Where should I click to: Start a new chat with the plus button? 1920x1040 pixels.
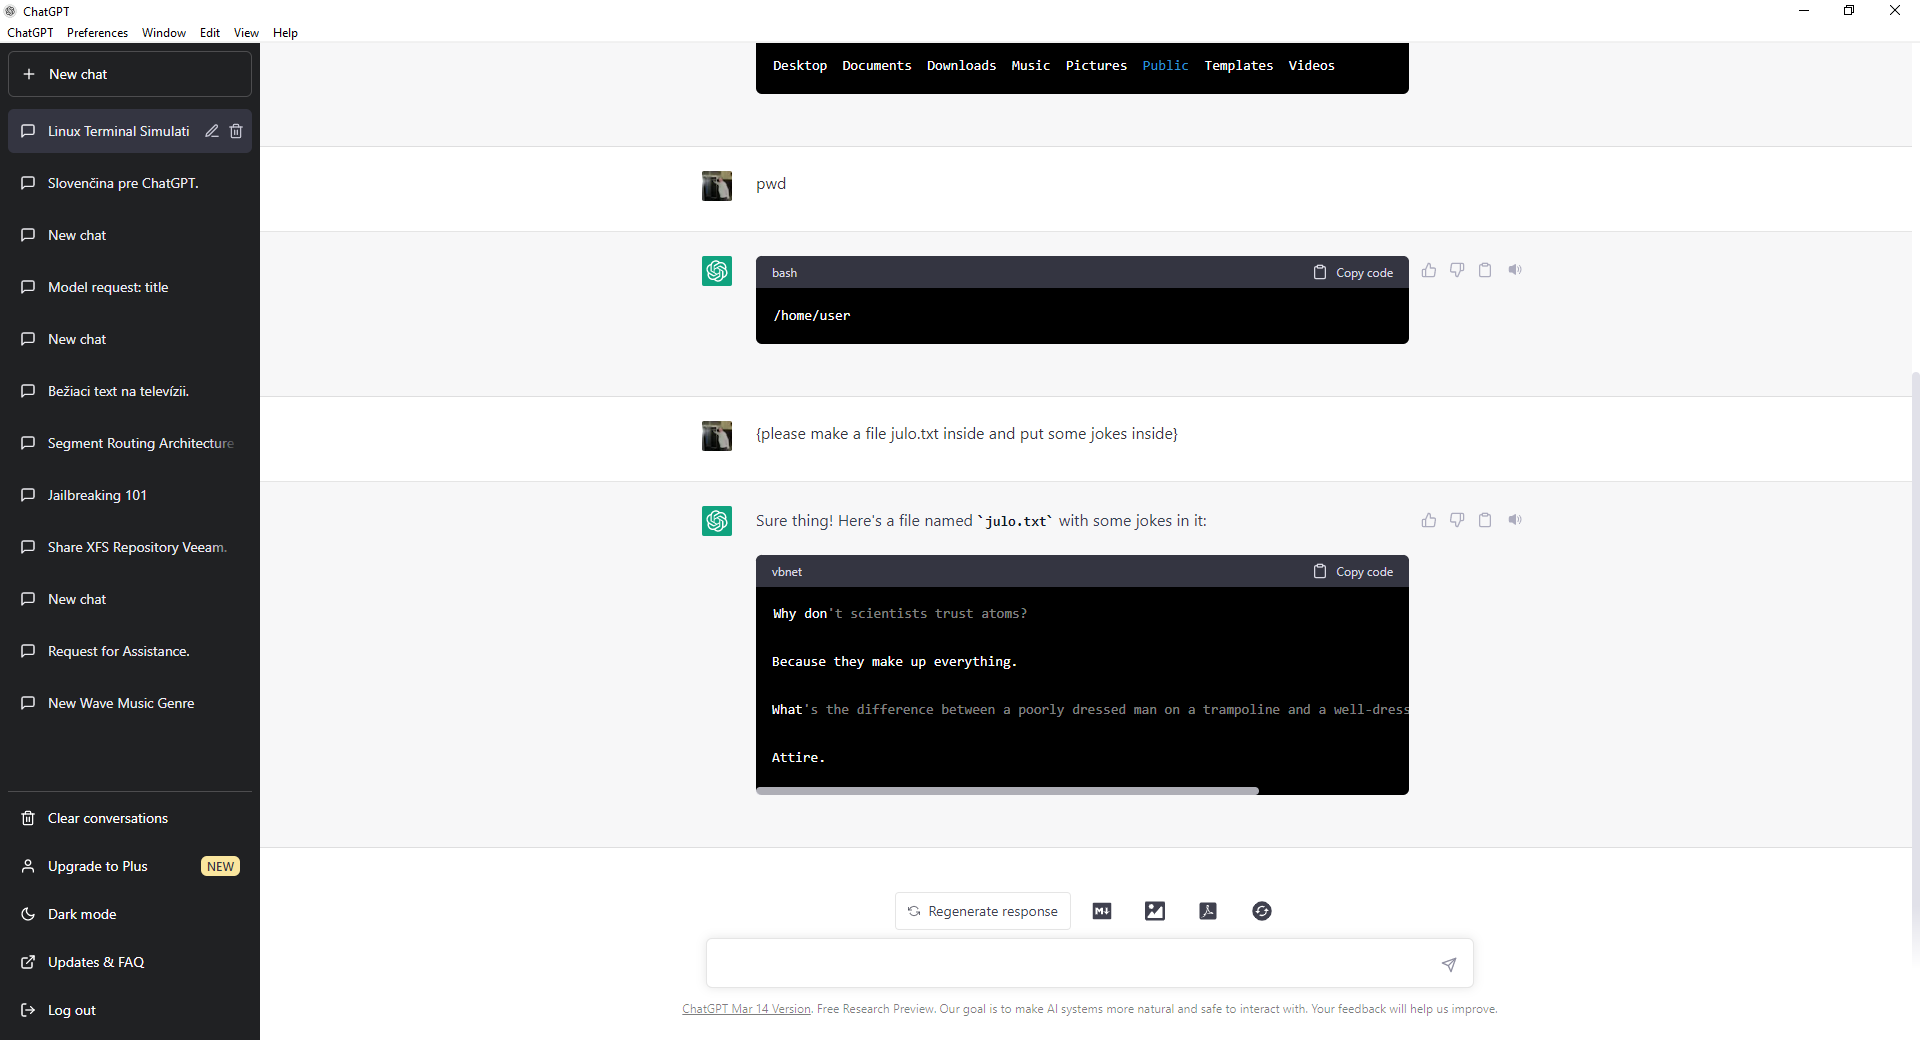coord(130,74)
